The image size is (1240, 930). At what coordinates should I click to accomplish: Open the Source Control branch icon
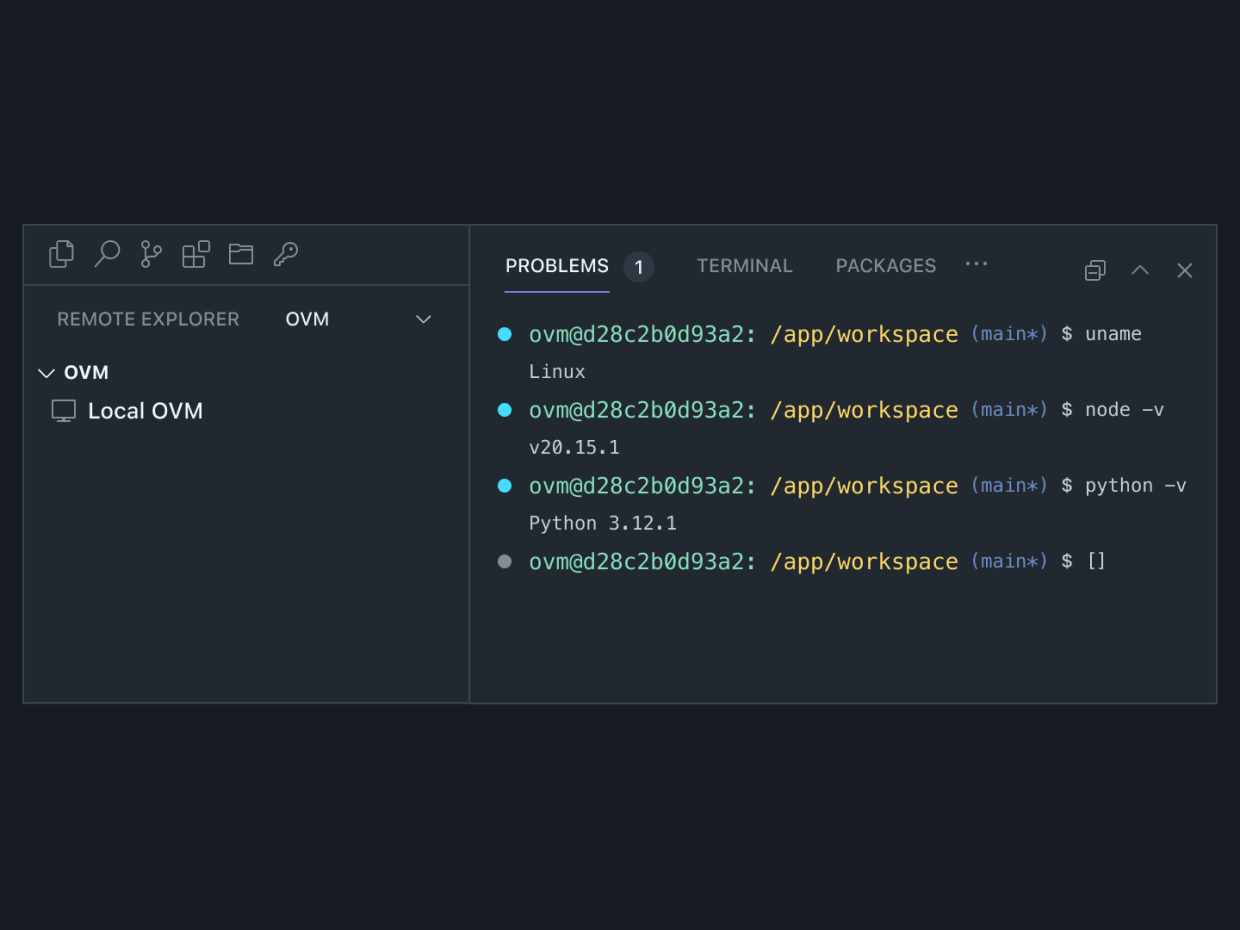151,254
